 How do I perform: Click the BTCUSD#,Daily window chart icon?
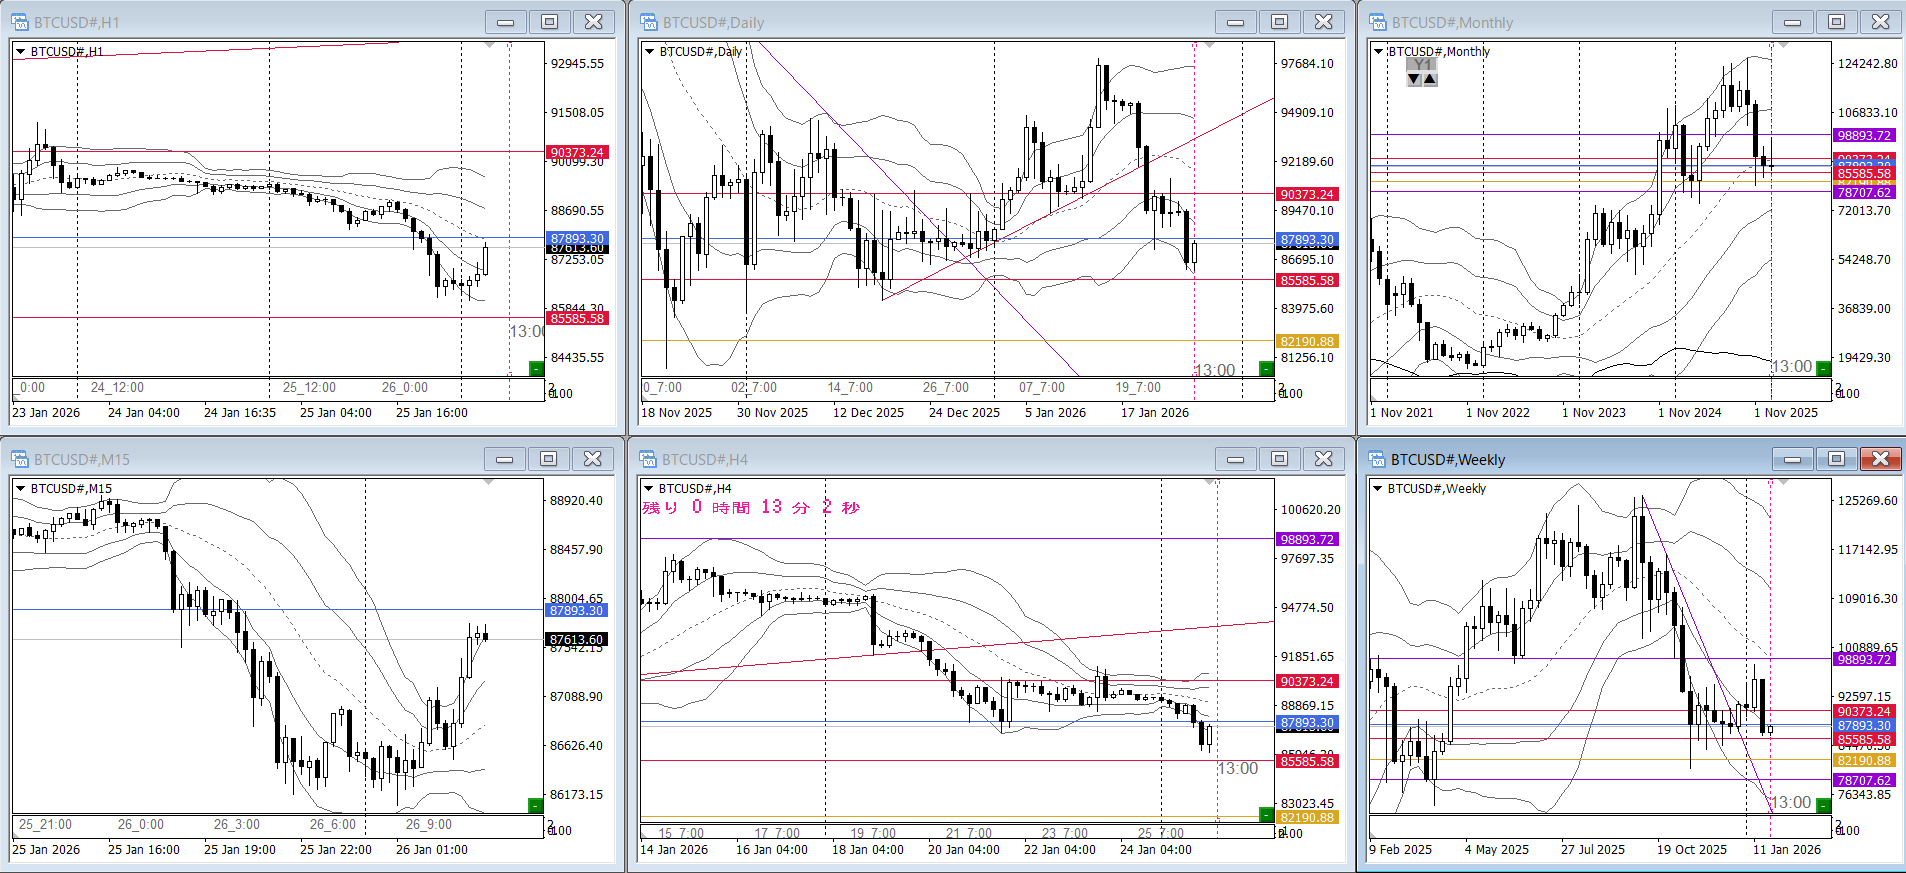pos(649,22)
